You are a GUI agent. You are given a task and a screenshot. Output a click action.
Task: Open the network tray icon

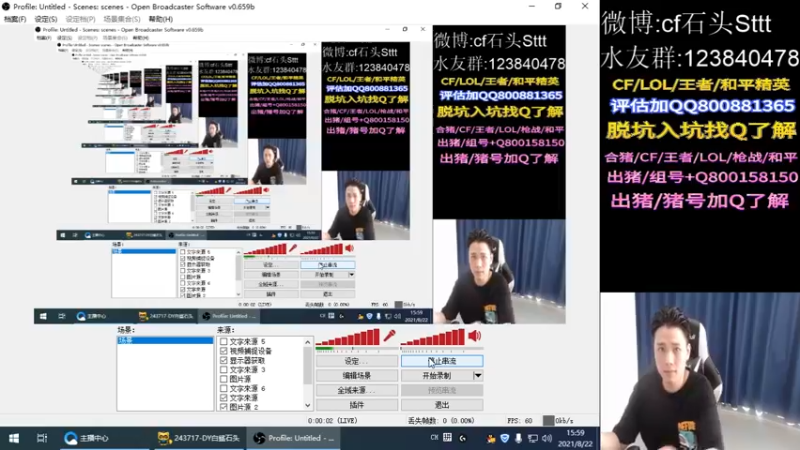[533, 438]
